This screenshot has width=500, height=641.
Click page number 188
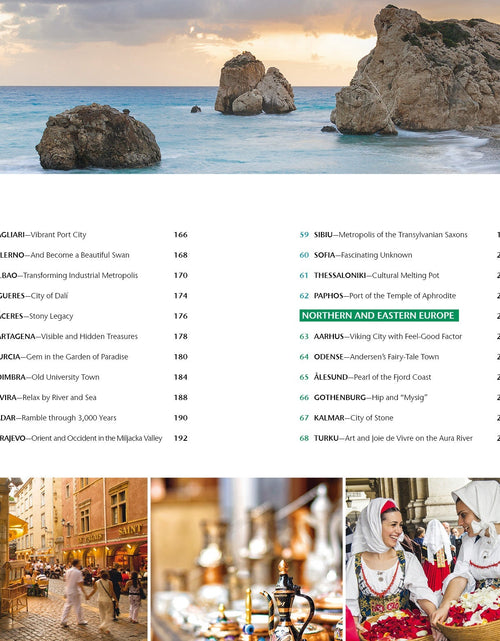point(181,397)
